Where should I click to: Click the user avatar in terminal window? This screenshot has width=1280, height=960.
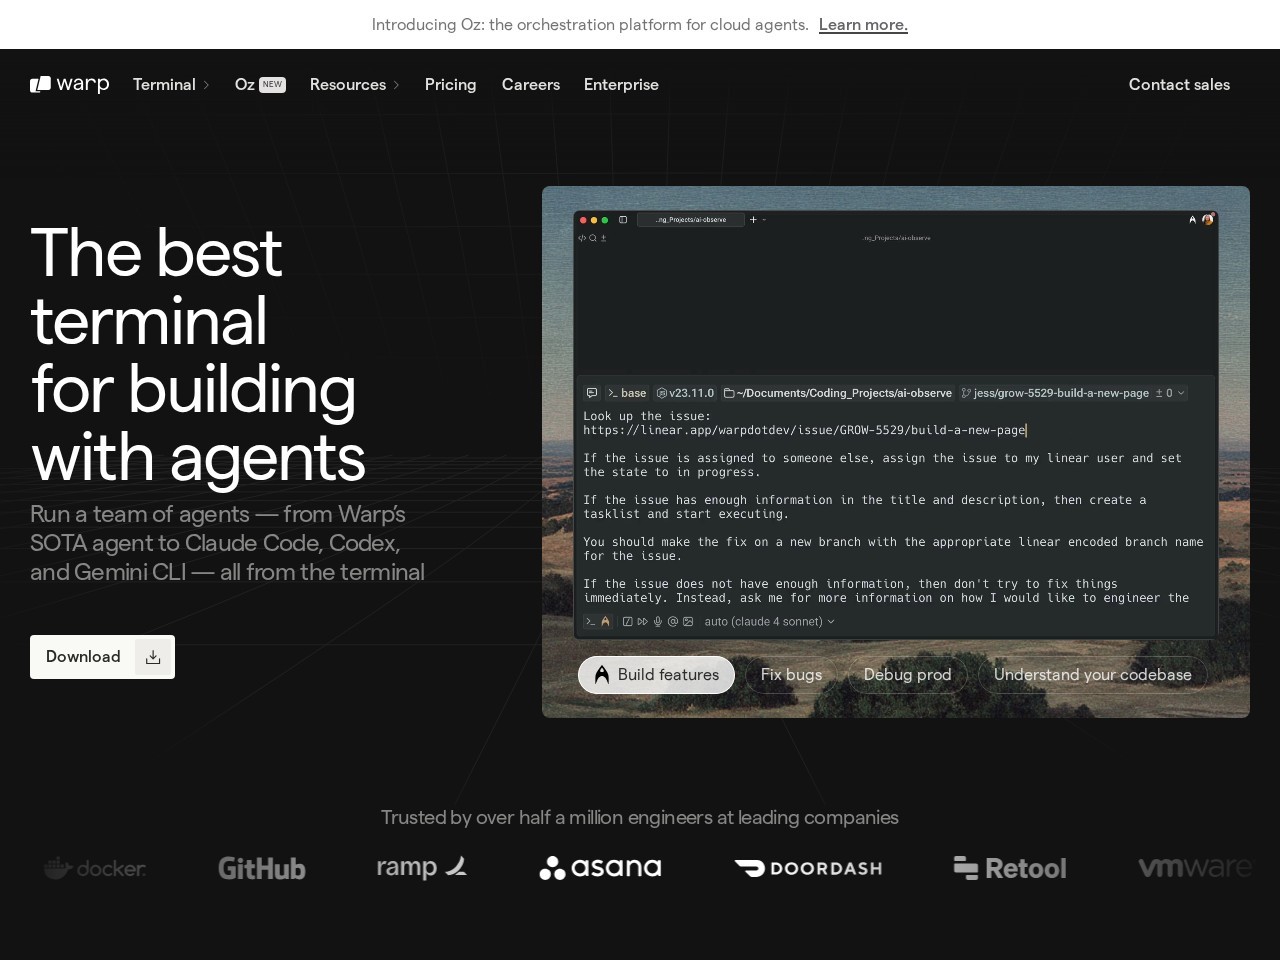tap(1208, 219)
